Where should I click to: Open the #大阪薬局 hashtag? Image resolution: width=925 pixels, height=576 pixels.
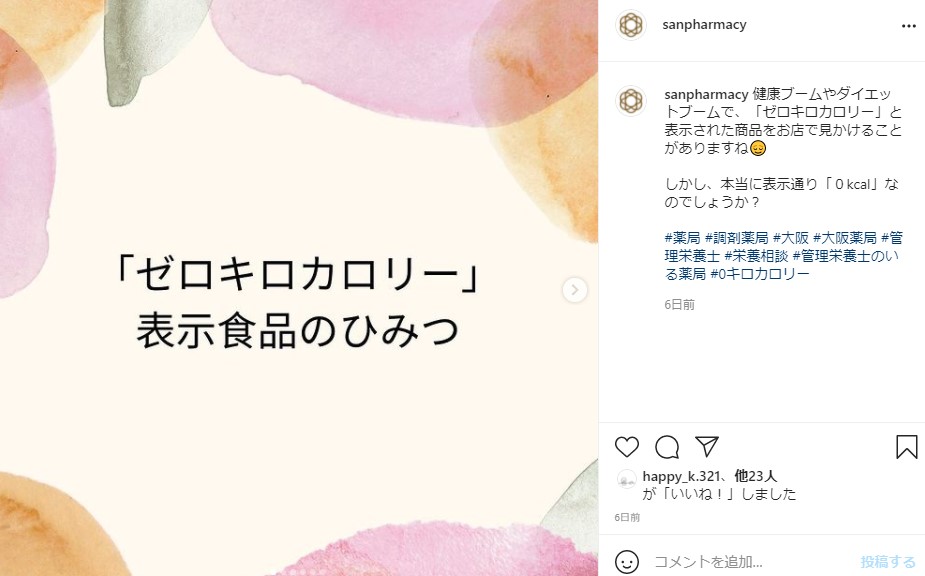click(x=844, y=238)
